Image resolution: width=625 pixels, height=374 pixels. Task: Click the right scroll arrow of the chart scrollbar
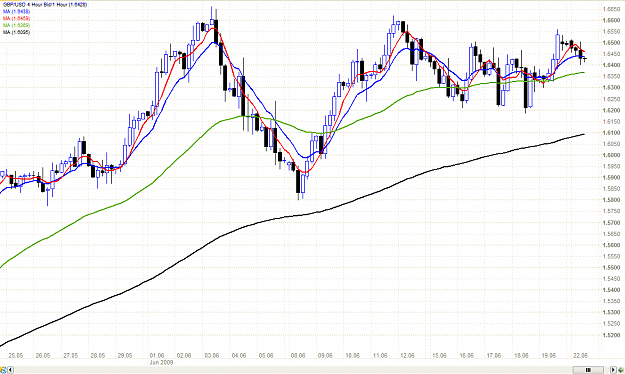613,370
